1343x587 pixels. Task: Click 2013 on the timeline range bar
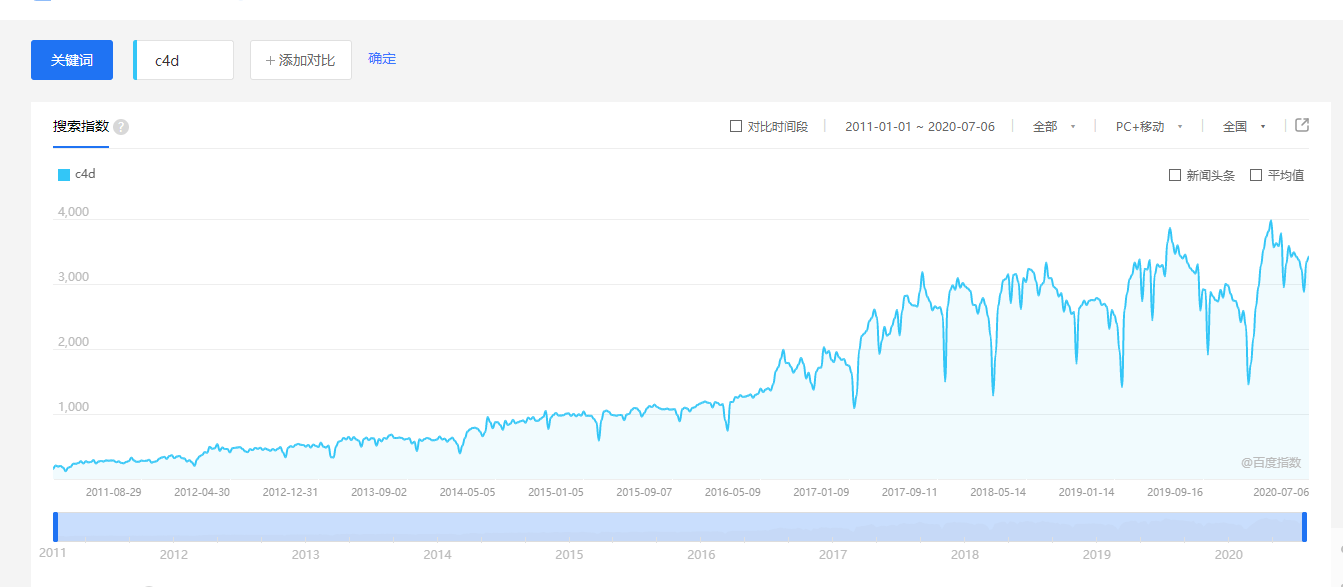point(305,554)
